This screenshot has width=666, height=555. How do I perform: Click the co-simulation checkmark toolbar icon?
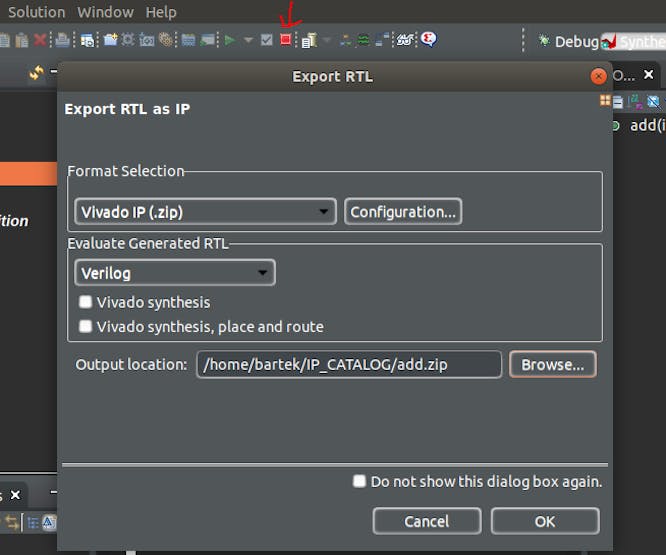[267, 40]
